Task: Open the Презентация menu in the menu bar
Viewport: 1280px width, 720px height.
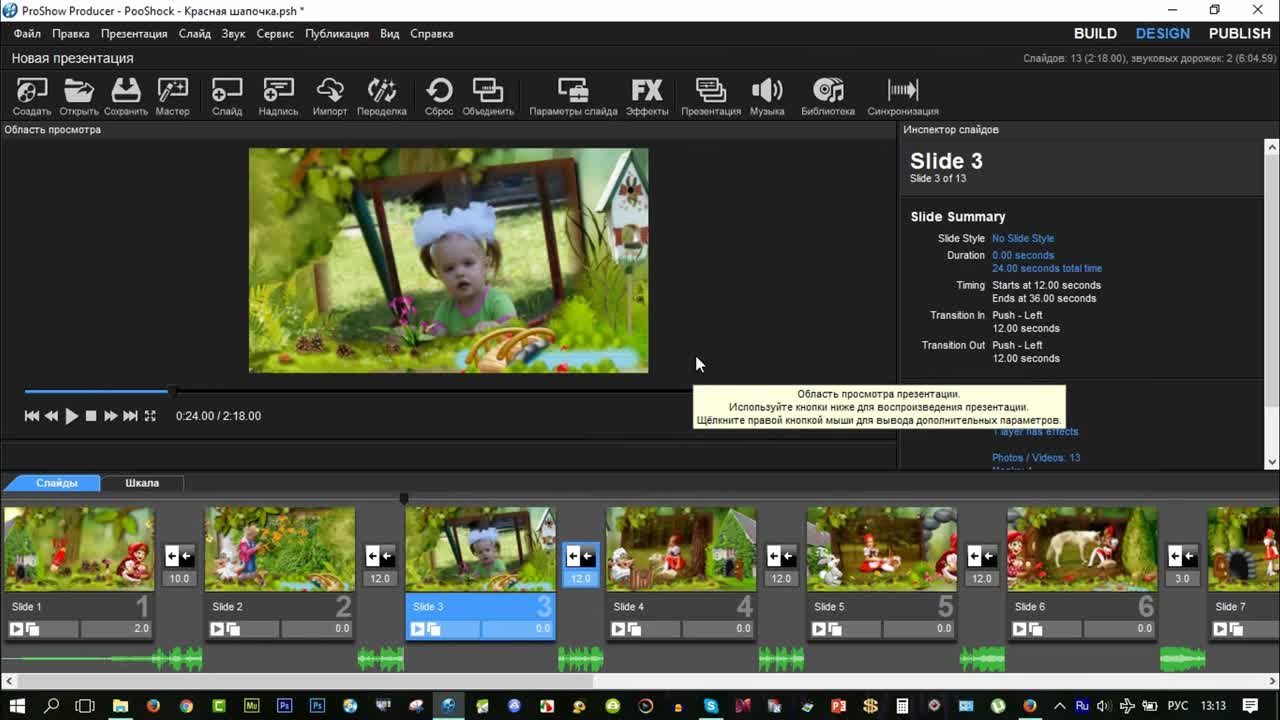Action: (134, 34)
